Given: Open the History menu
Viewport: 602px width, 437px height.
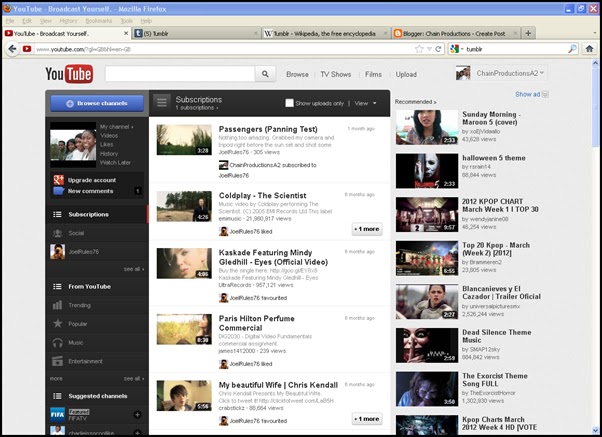Looking at the screenshot, I should pos(68,21).
